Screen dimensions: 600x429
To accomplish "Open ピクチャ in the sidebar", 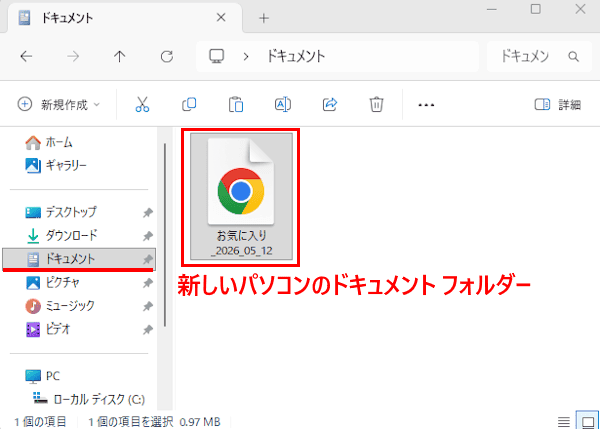I will coord(53,282).
